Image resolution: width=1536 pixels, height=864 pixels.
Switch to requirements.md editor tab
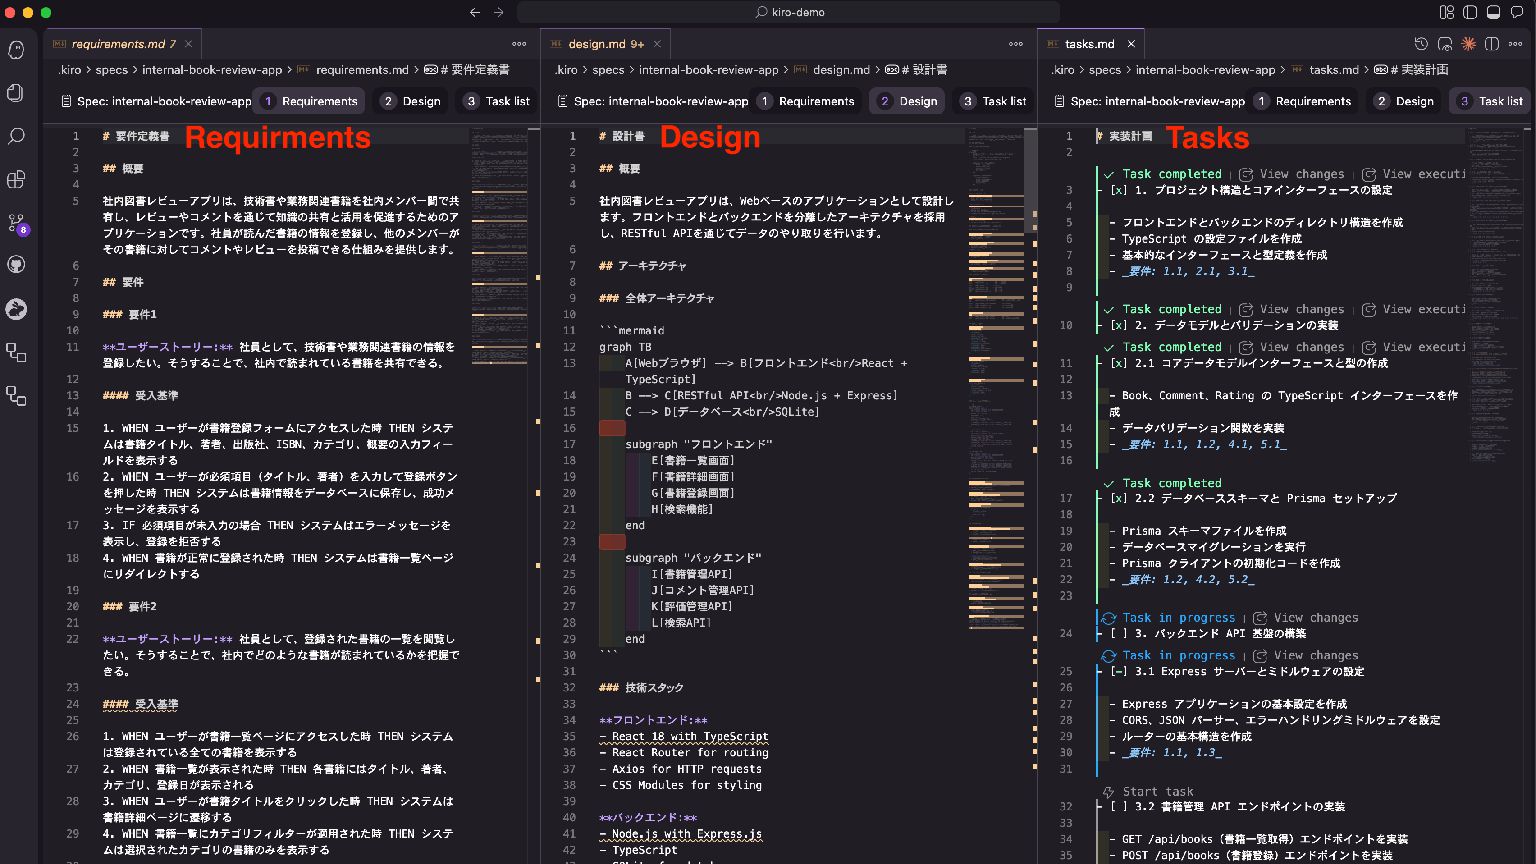122,44
